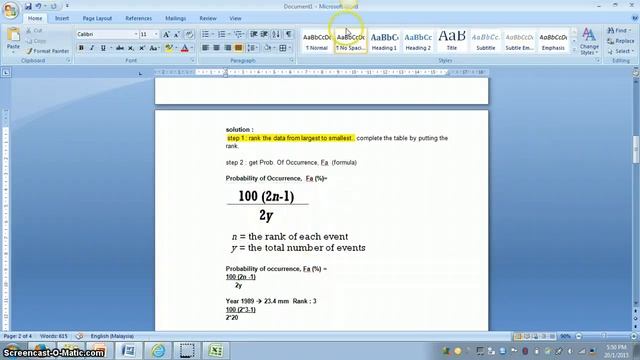Apply the red font color
The height and width of the screenshot is (360, 640).
[x=184, y=48]
